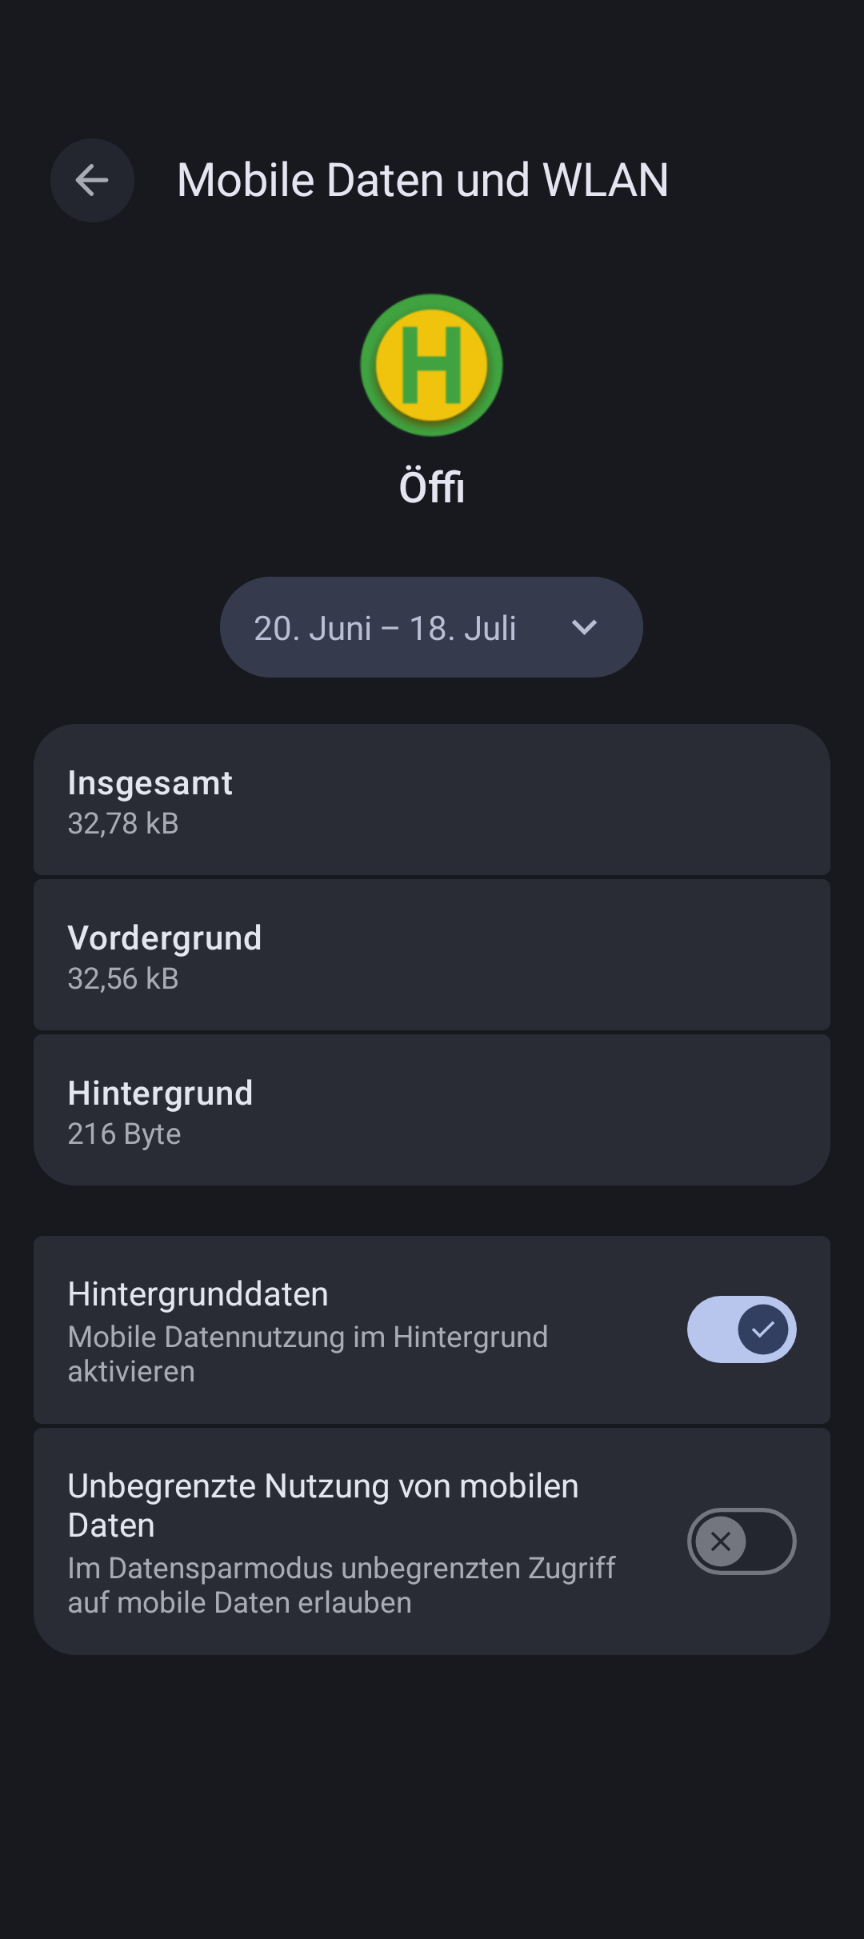Select the Hintergrund 216 Byte row

point(432,1110)
